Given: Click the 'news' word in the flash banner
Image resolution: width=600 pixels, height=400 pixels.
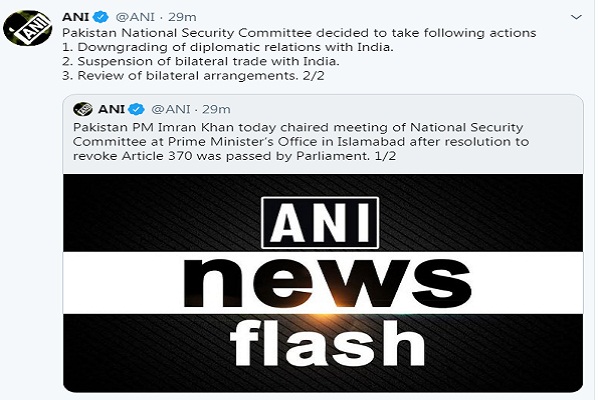Looking at the screenshot, I should coord(328,283).
